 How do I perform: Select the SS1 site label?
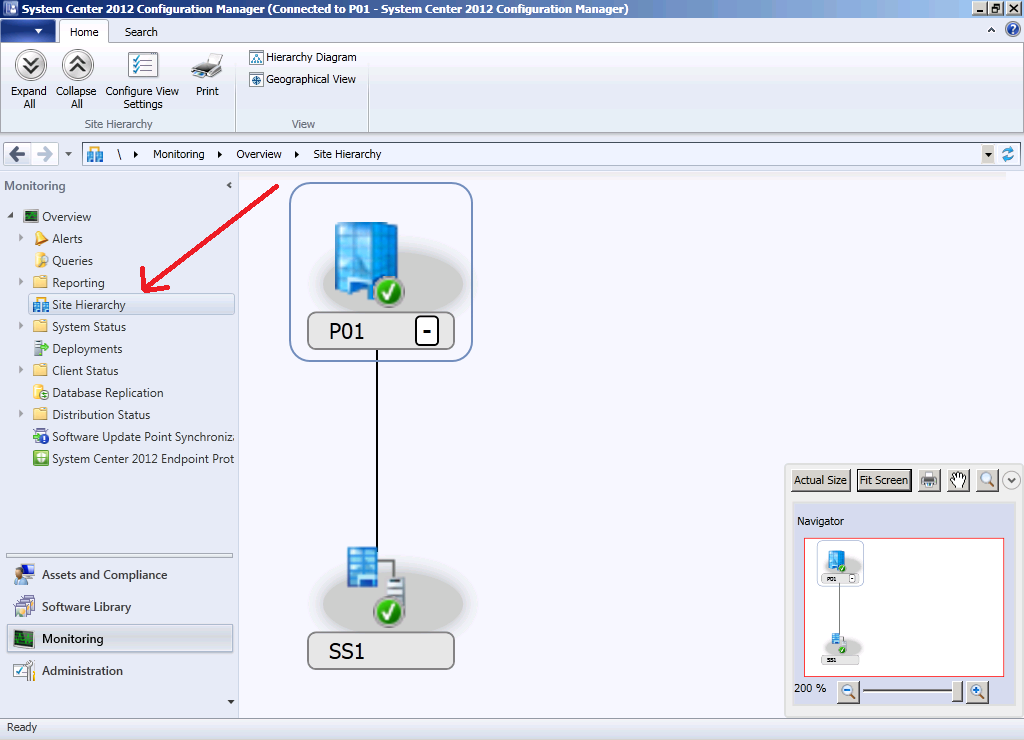tap(381, 651)
